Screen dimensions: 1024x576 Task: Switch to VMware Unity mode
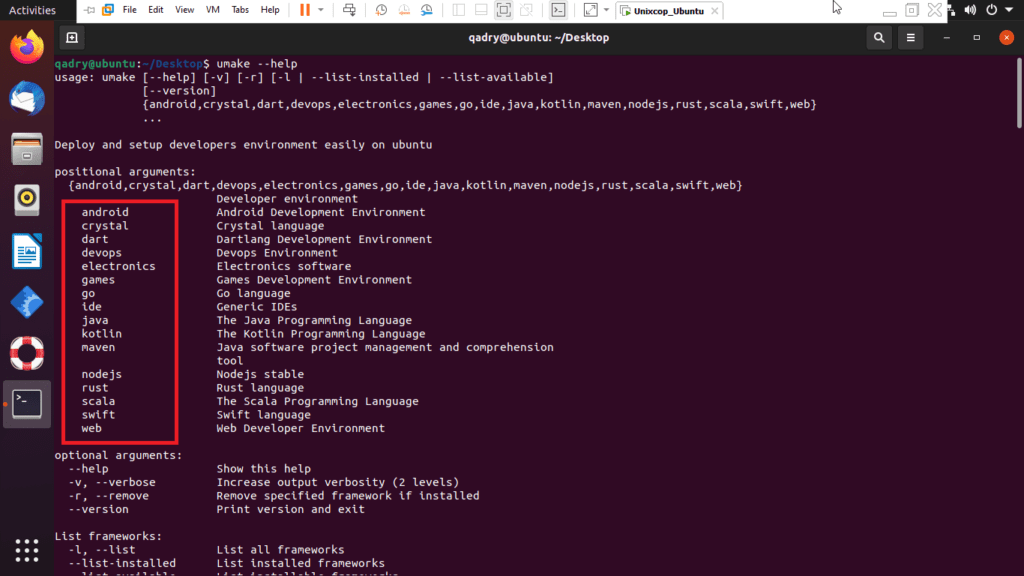526,10
